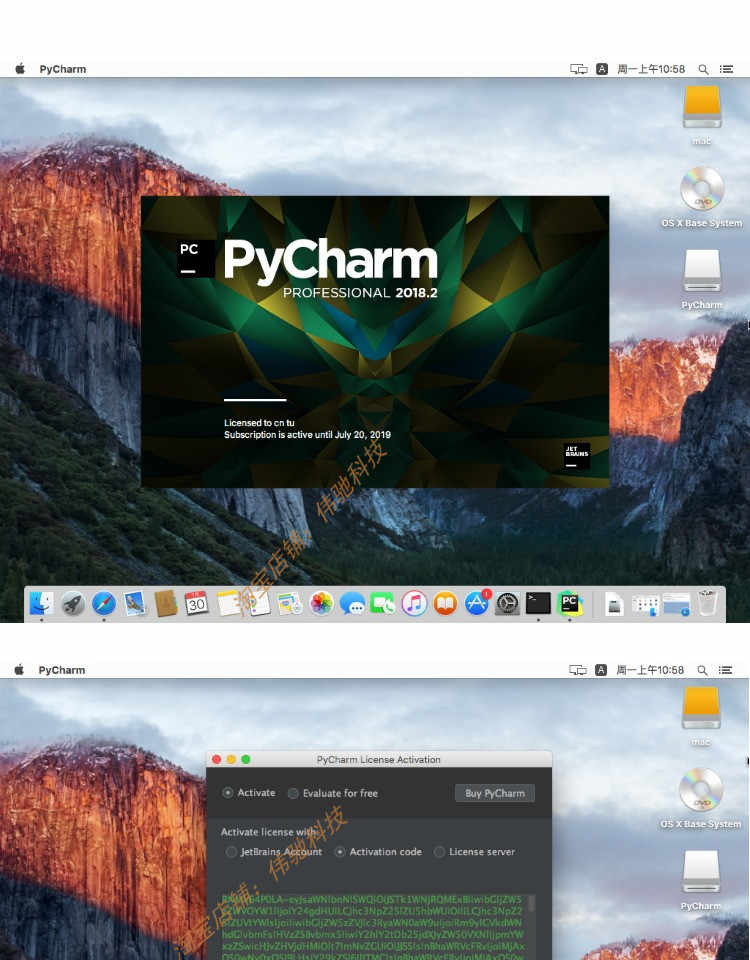This screenshot has height=960, width=750.
Task: Open Calendar icon showing 30
Action: click(197, 604)
